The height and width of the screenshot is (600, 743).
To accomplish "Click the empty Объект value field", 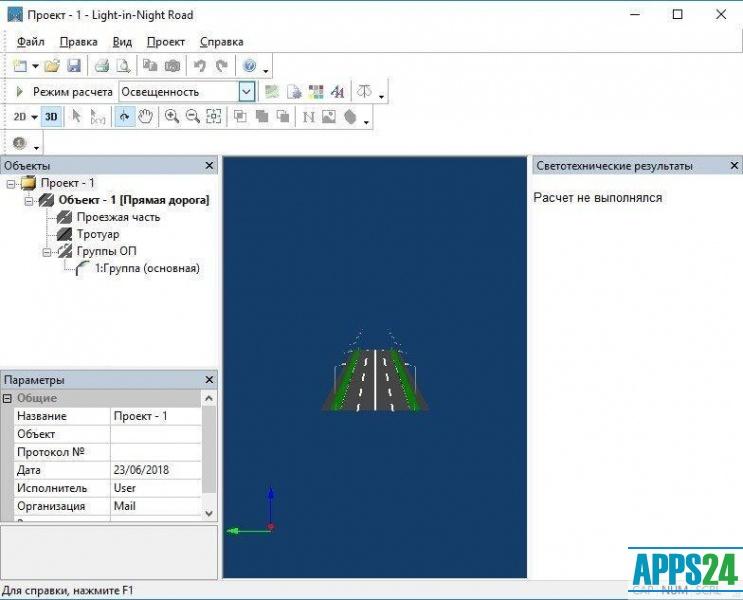I will pos(156,434).
